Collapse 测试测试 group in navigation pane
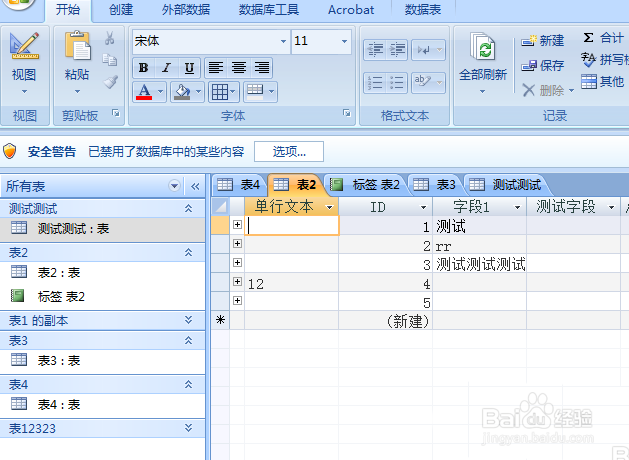The height and width of the screenshot is (460, 629). click(x=189, y=209)
